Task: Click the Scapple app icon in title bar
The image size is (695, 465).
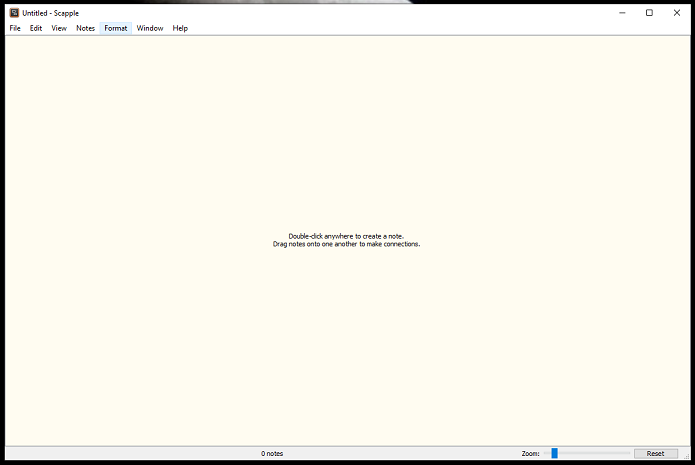Action: [x=14, y=13]
